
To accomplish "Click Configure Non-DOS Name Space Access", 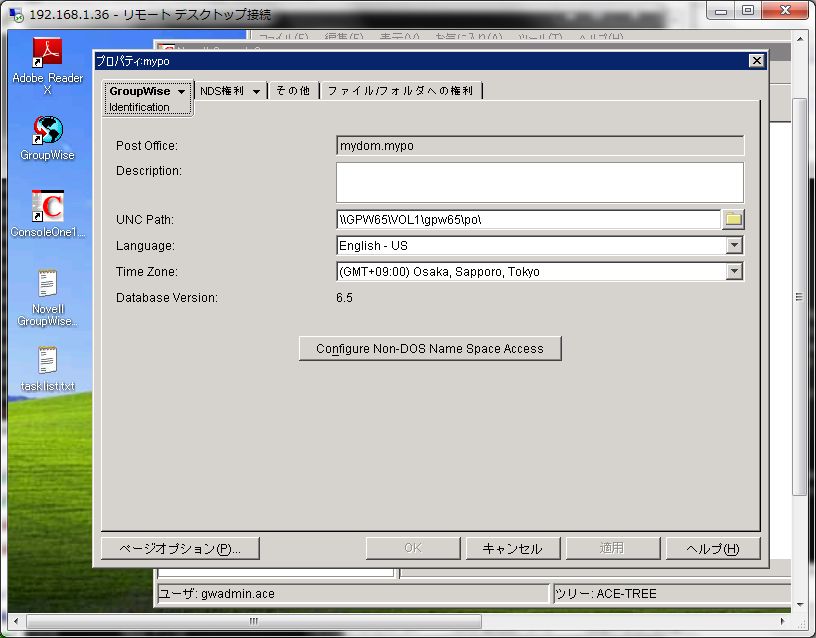I will (430, 348).
